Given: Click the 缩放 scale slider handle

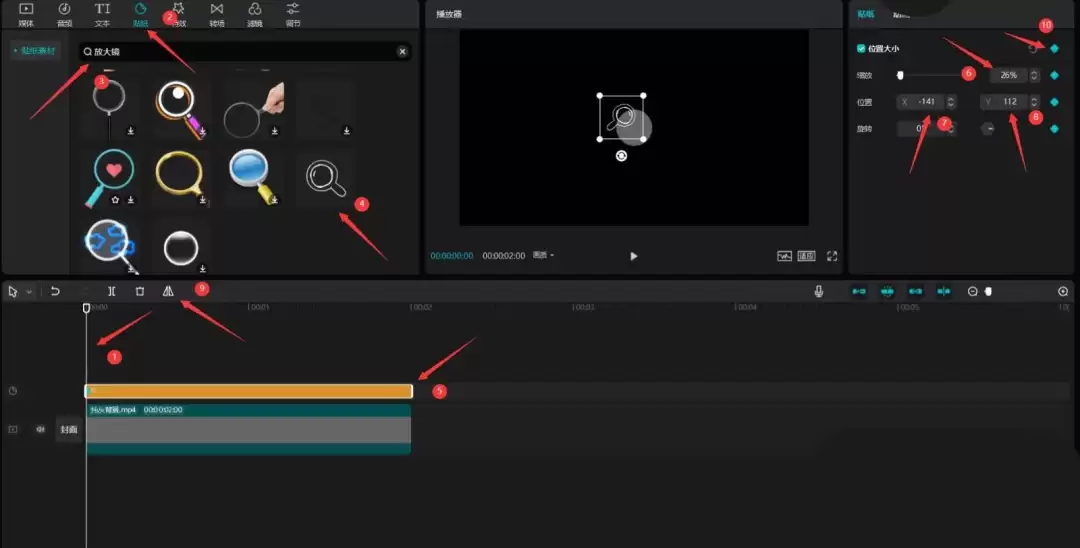Looking at the screenshot, I should pos(901,75).
